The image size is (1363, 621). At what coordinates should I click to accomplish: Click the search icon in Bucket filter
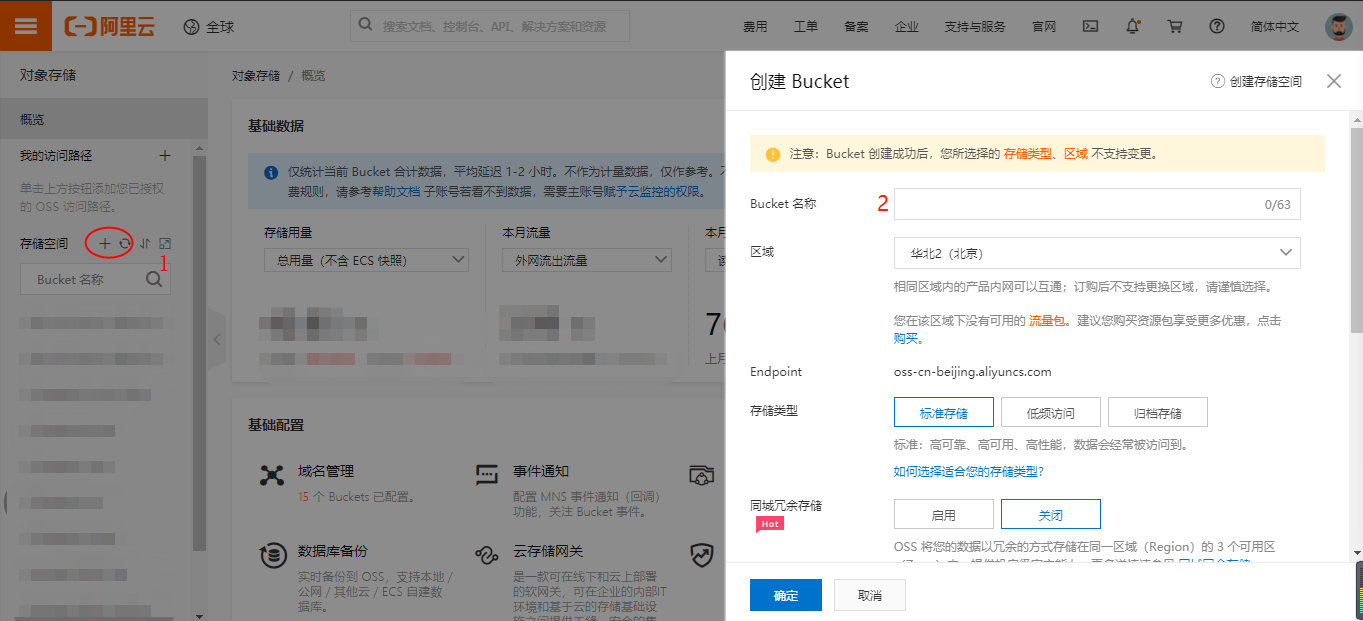154,280
